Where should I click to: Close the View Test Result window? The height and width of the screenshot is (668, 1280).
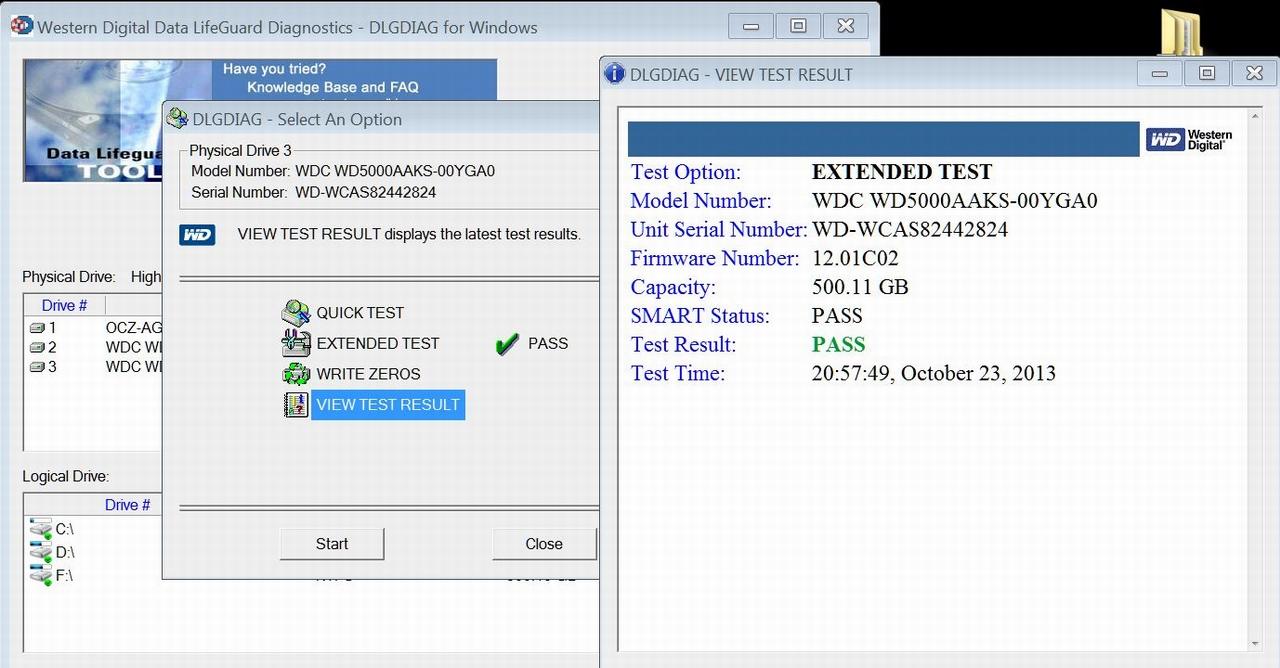point(1254,73)
